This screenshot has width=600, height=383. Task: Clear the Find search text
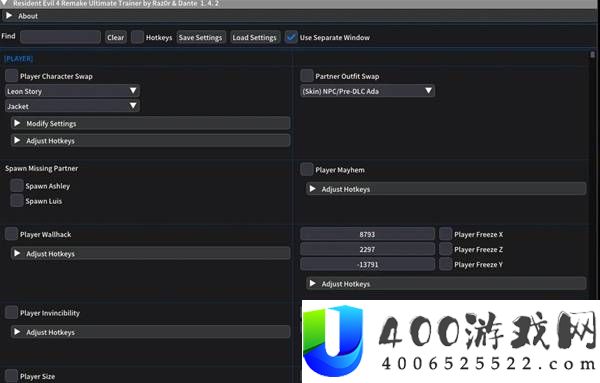click(116, 37)
